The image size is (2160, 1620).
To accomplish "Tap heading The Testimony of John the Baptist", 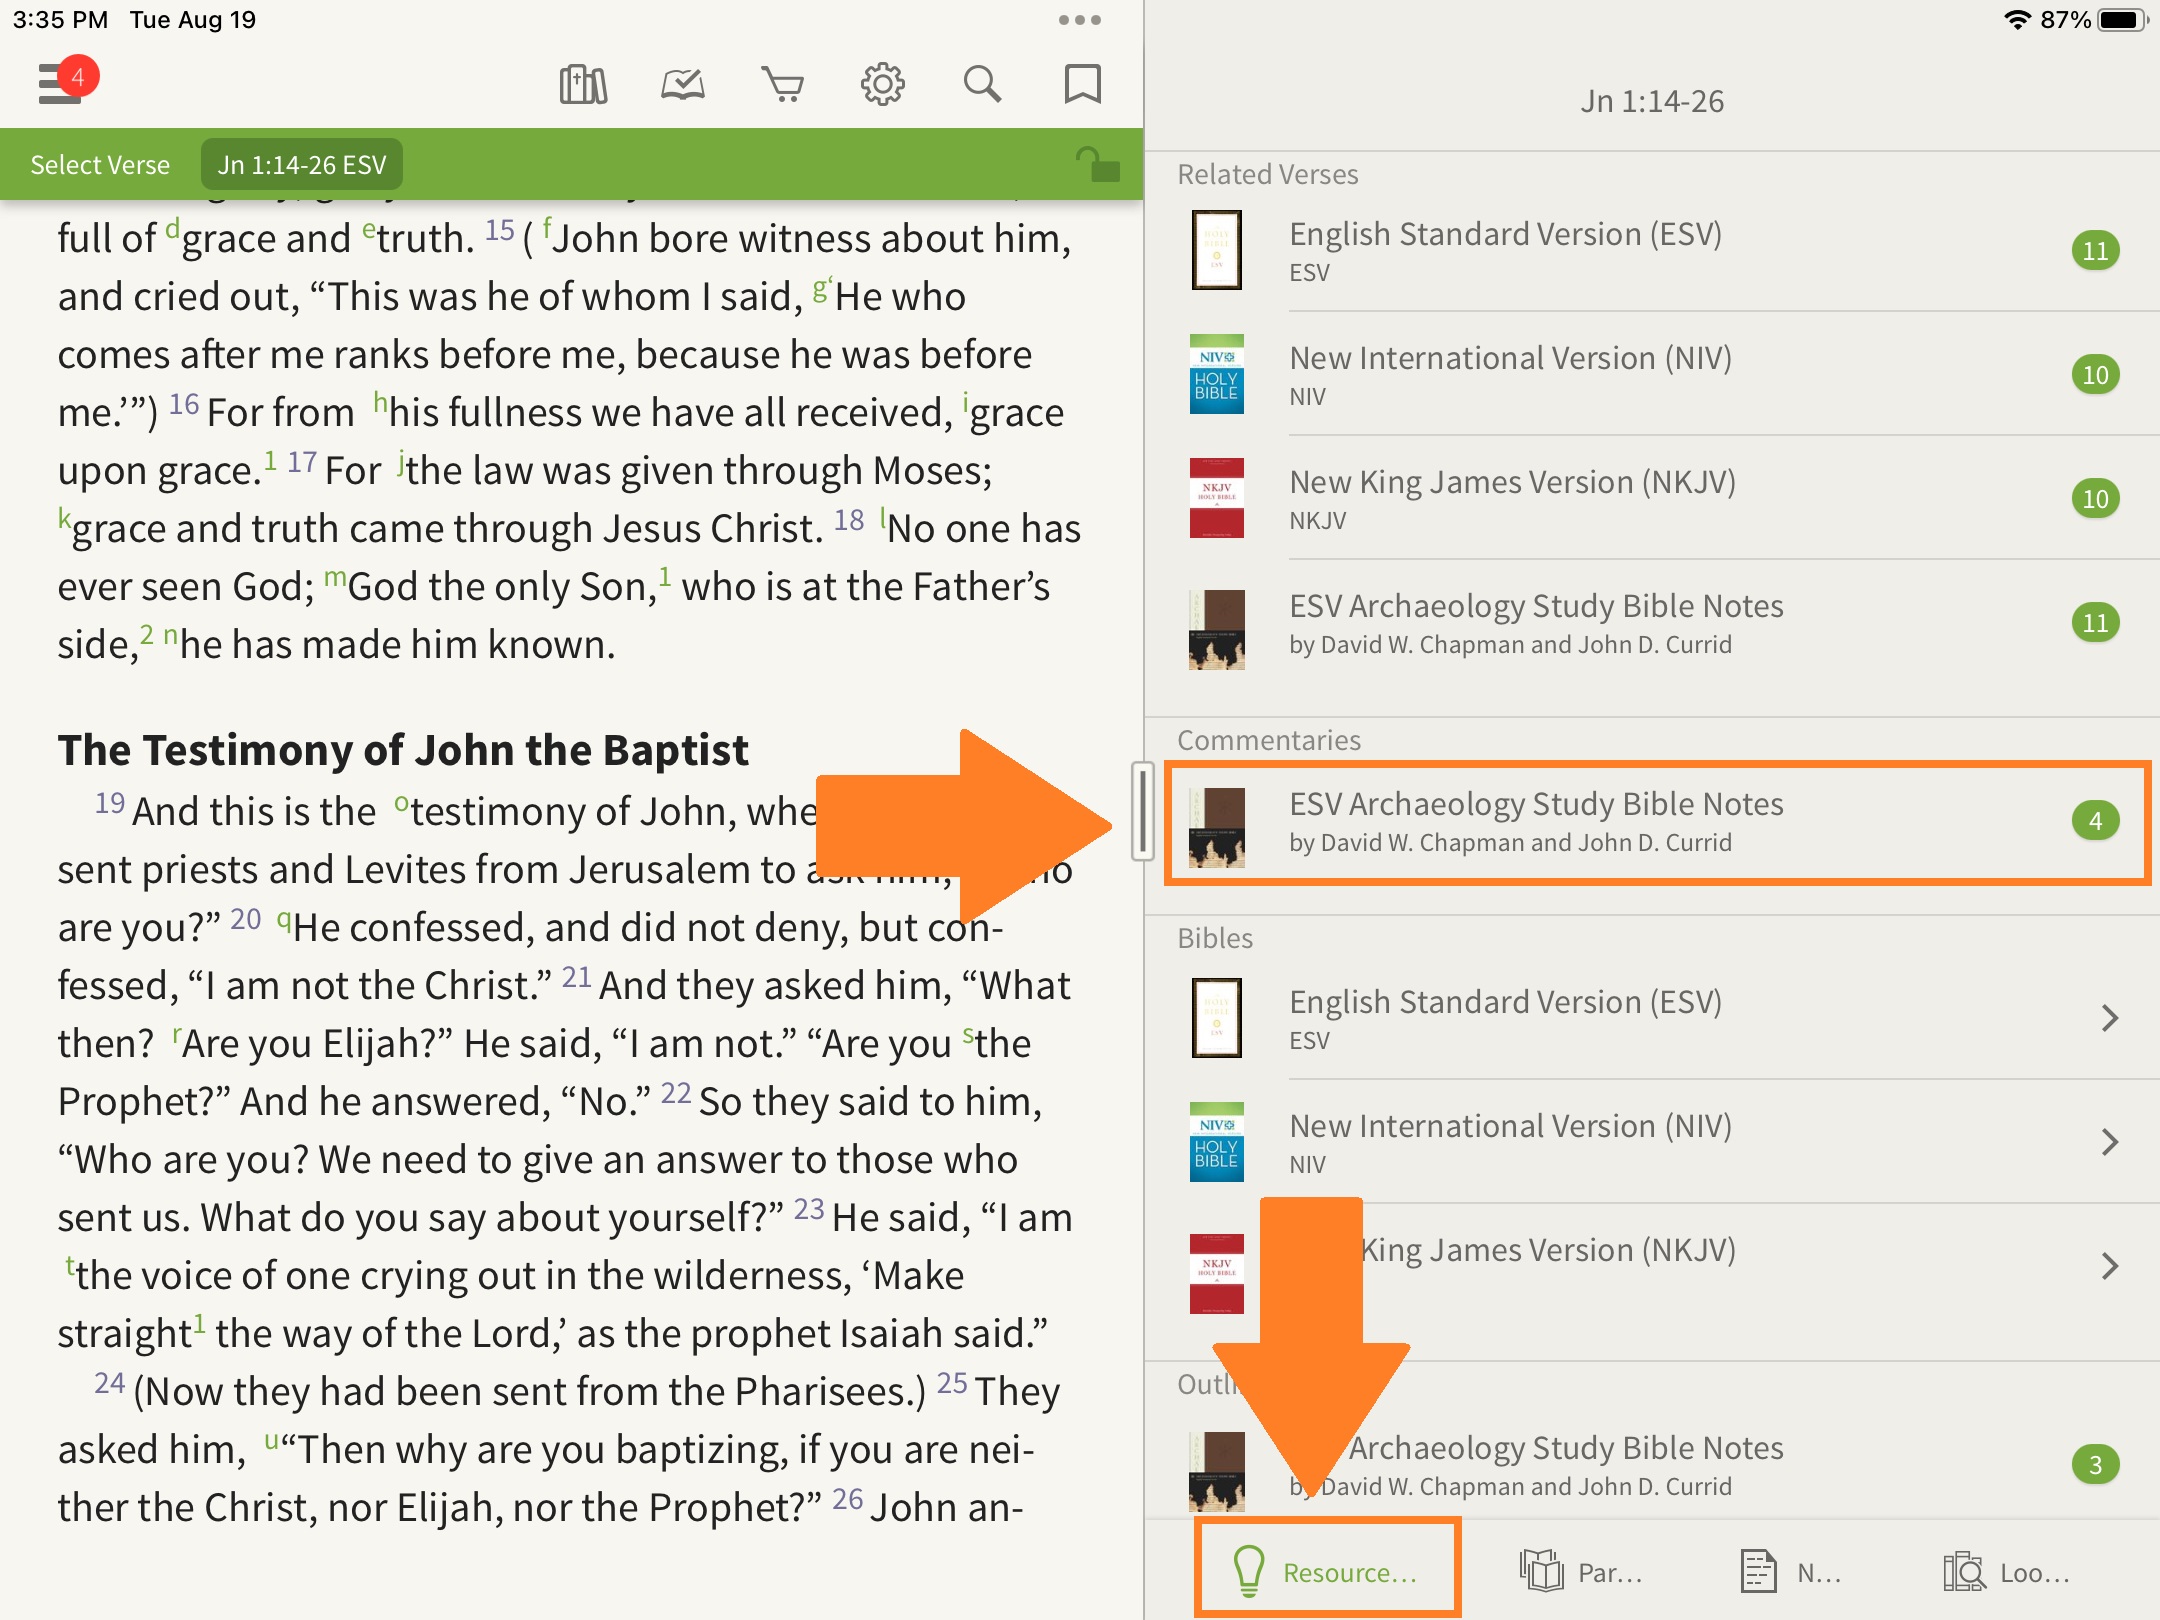I will coord(403,750).
